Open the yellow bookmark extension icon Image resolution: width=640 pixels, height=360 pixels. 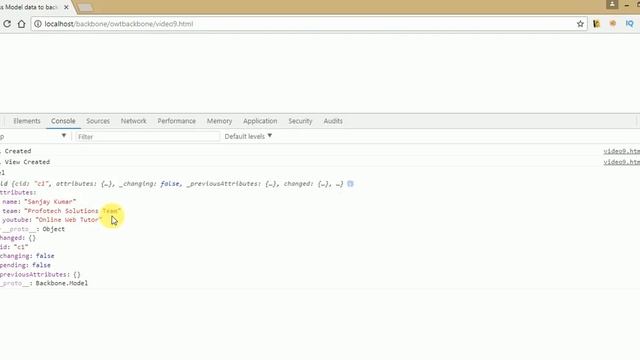click(x=596, y=24)
